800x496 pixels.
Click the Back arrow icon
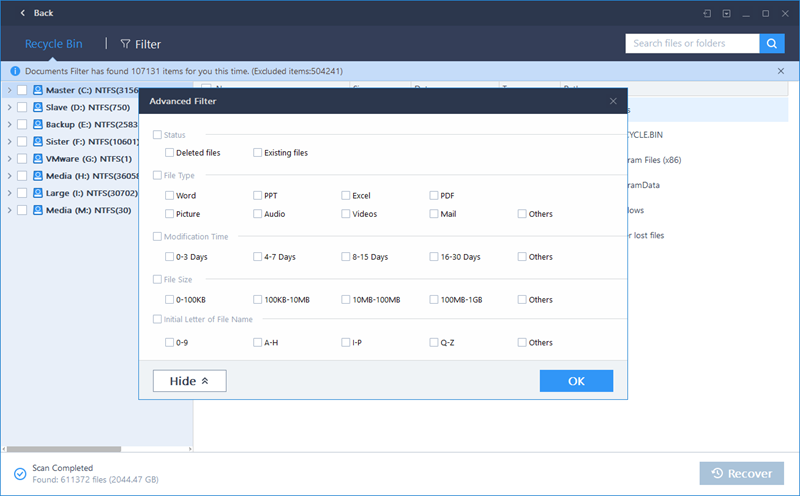21,13
